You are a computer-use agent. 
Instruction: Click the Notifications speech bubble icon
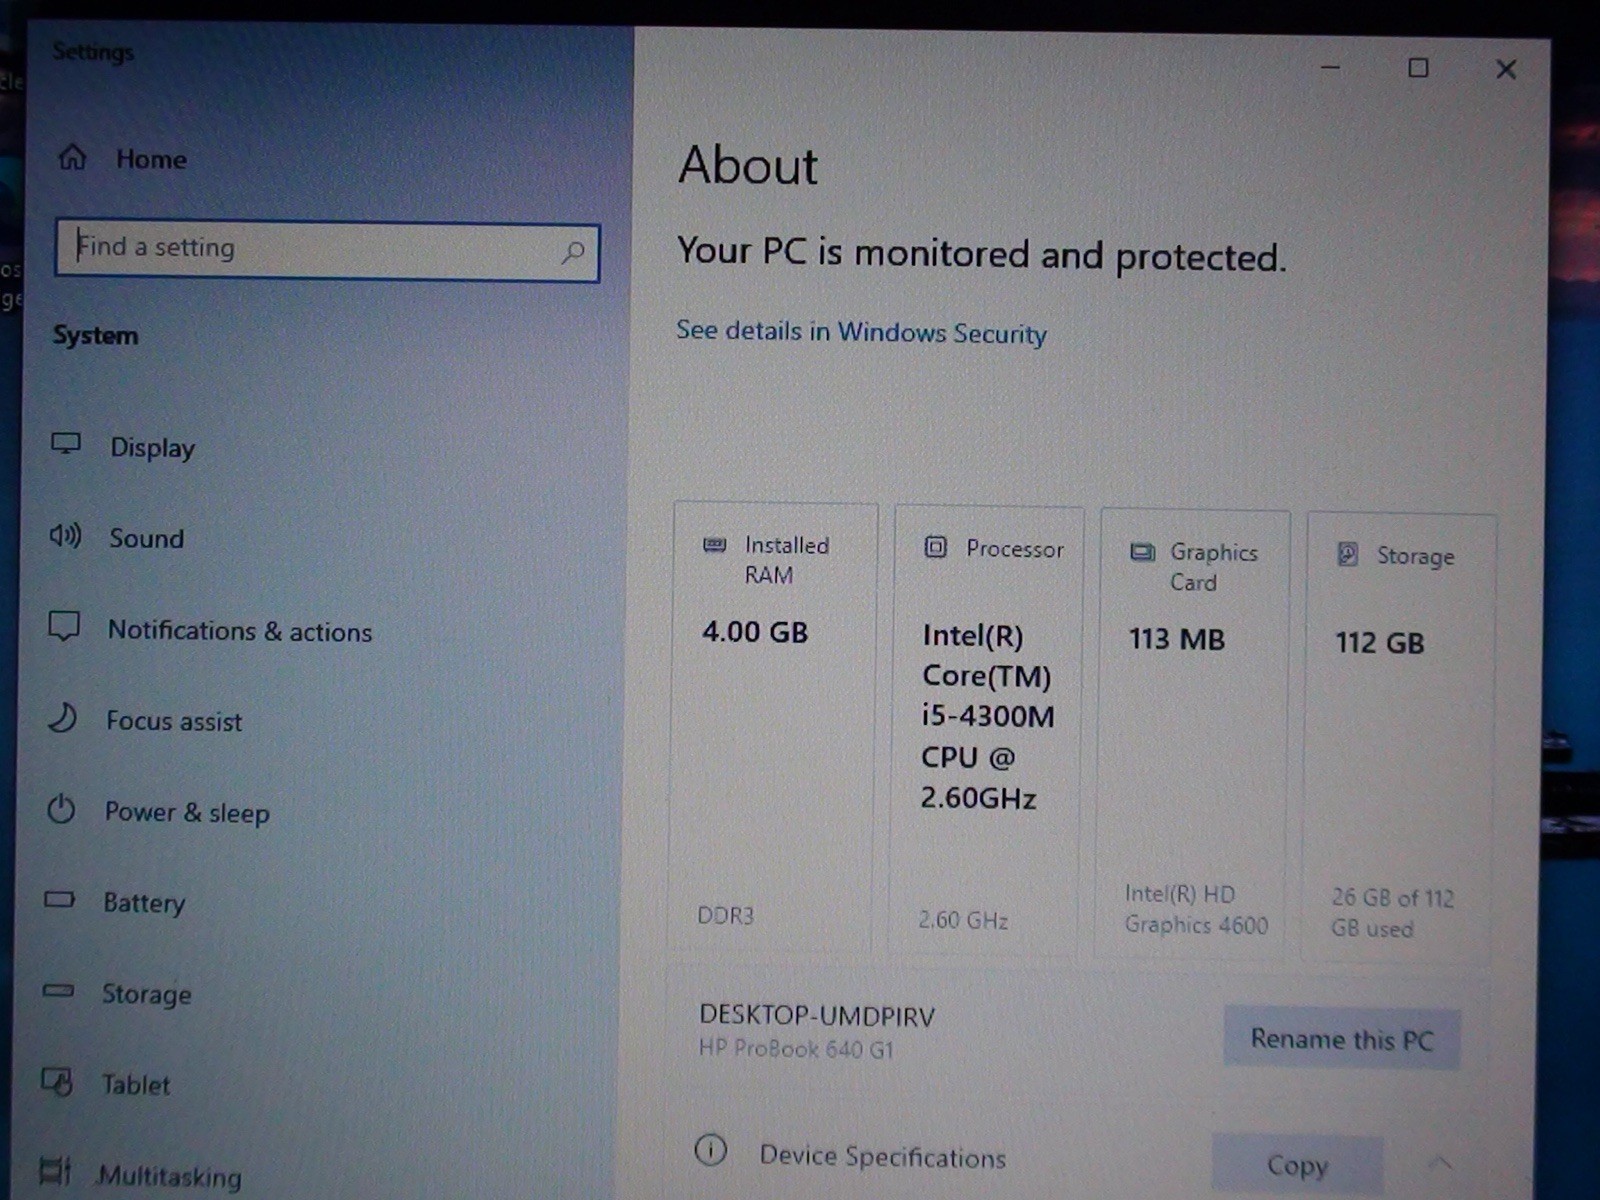(x=64, y=627)
